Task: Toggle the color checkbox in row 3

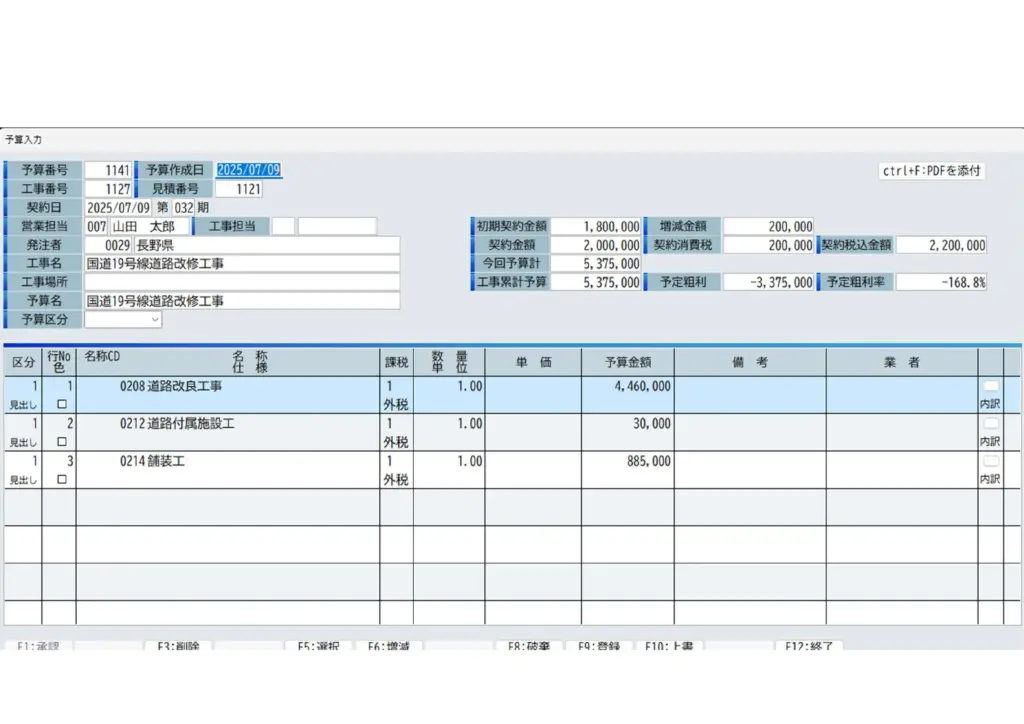Action: [62, 479]
